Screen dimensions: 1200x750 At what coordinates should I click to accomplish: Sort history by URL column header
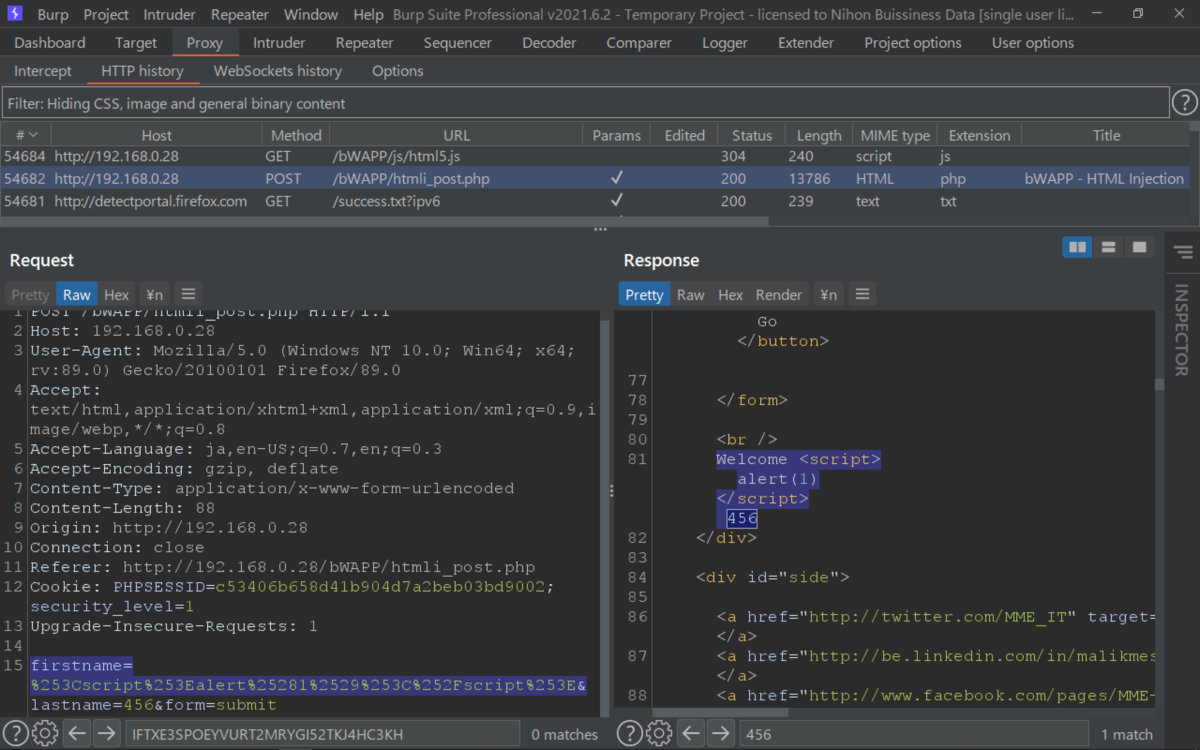[x=456, y=135]
